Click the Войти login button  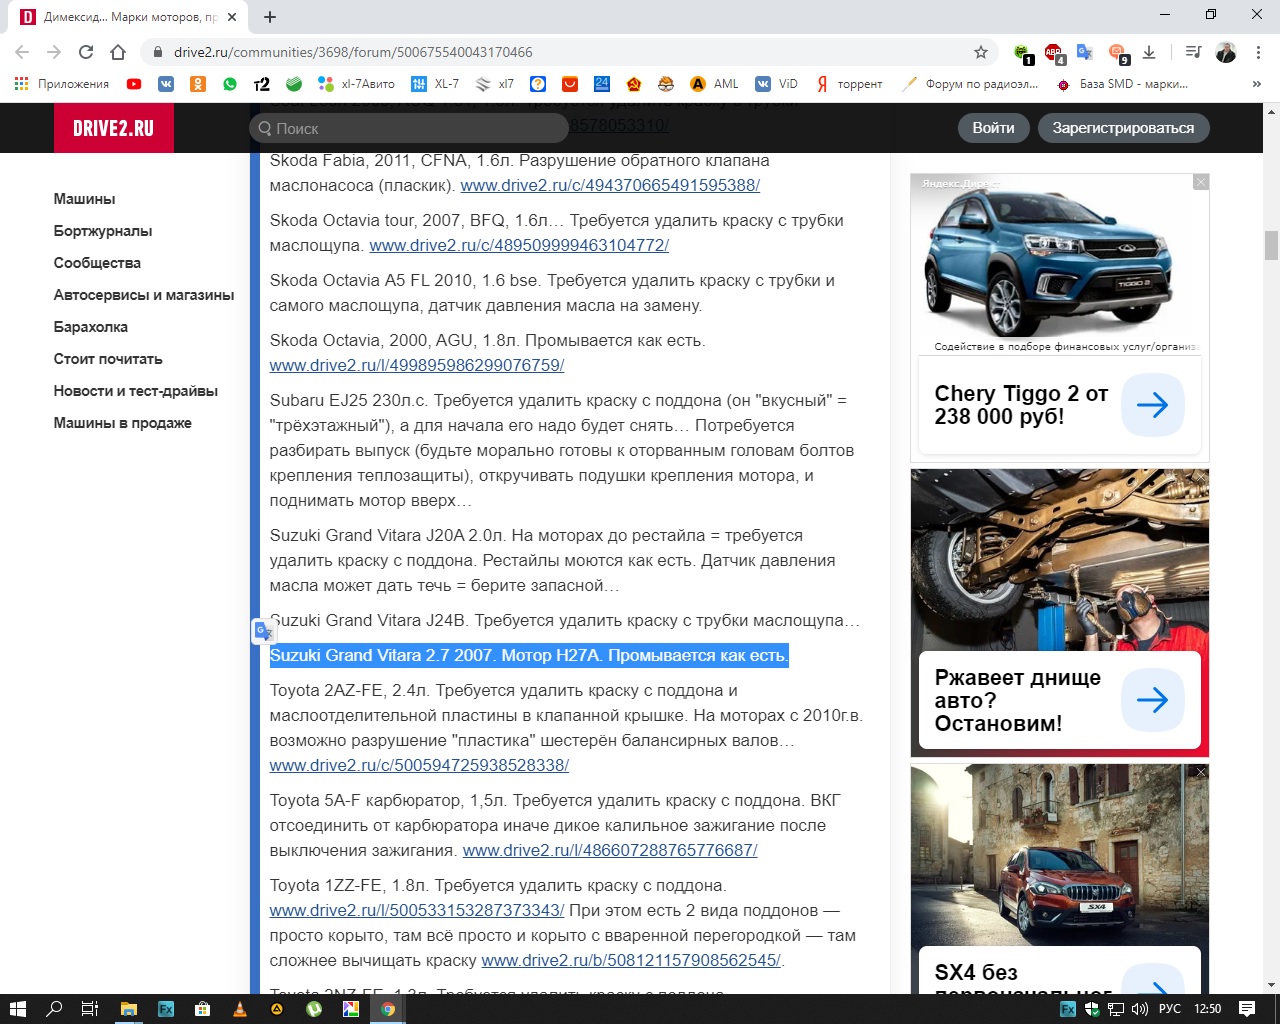993,128
